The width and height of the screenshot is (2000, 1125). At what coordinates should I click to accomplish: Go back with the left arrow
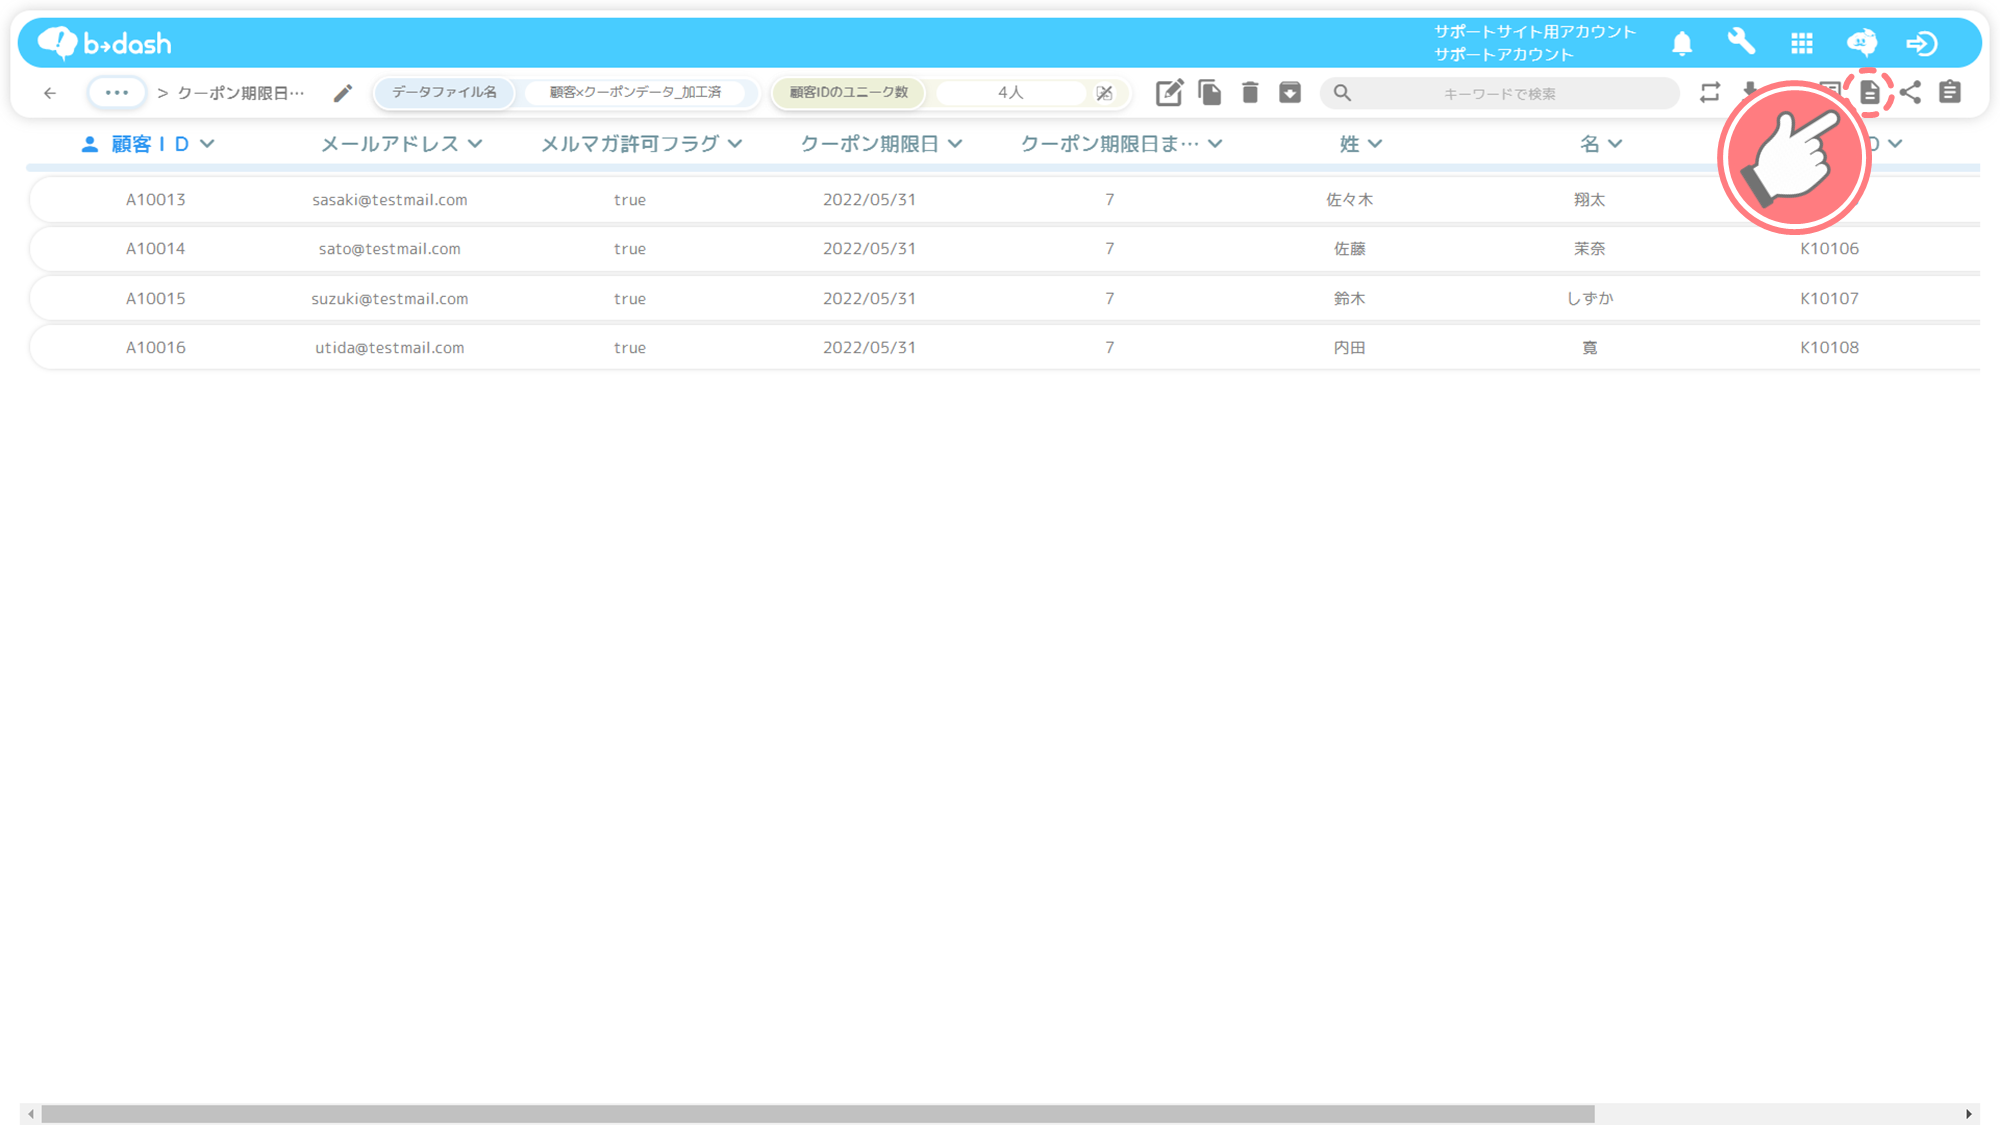click(x=50, y=93)
